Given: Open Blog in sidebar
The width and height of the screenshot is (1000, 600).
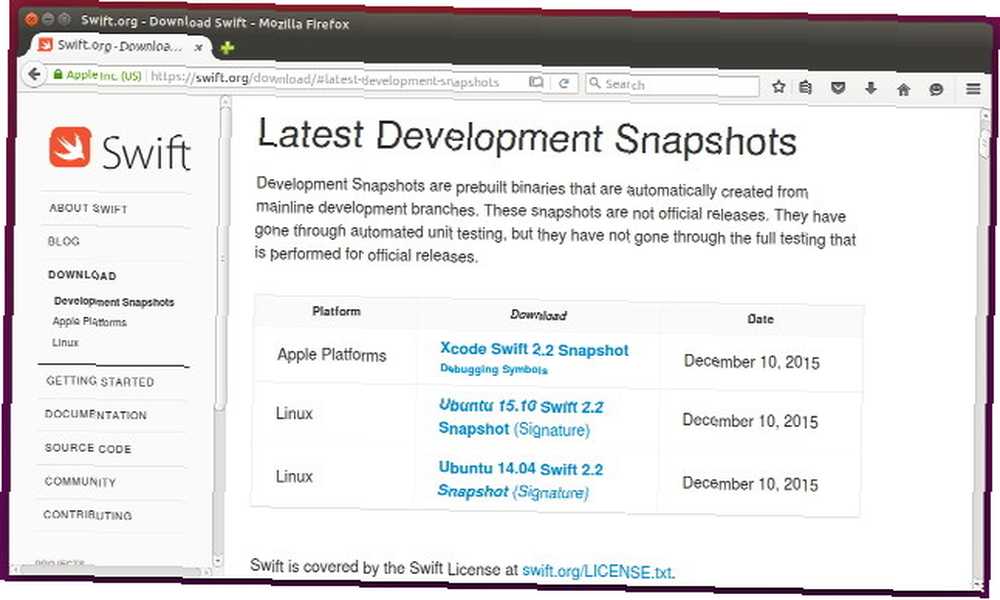Looking at the screenshot, I should pyautogui.click(x=64, y=241).
